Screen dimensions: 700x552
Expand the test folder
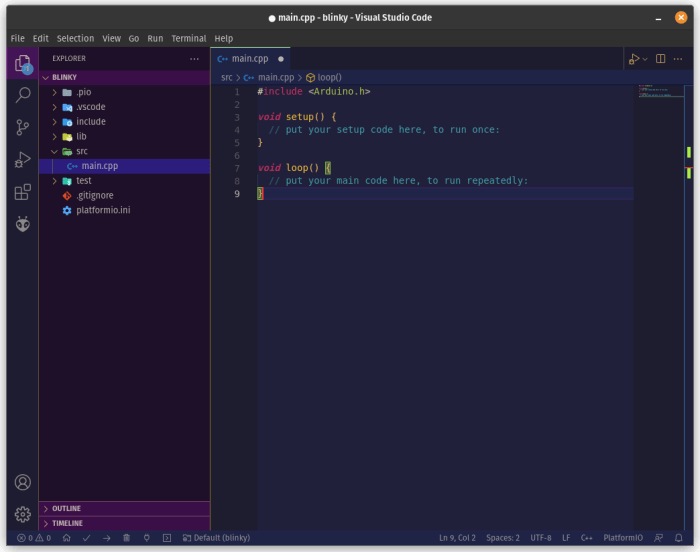[54, 180]
